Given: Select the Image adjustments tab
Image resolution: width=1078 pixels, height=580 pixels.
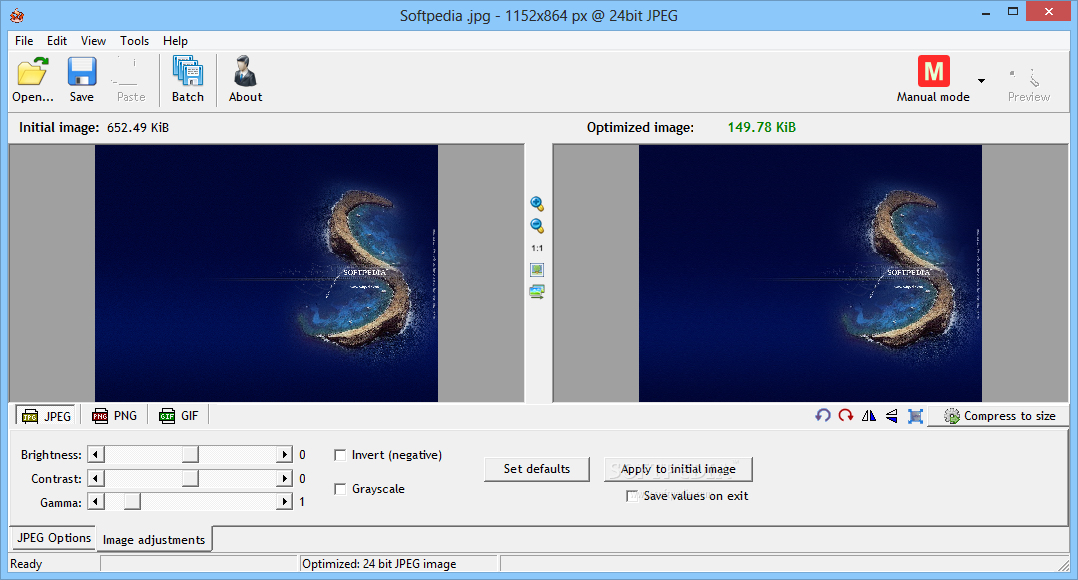Looking at the screenshot, I should click(x=154, y=539).
